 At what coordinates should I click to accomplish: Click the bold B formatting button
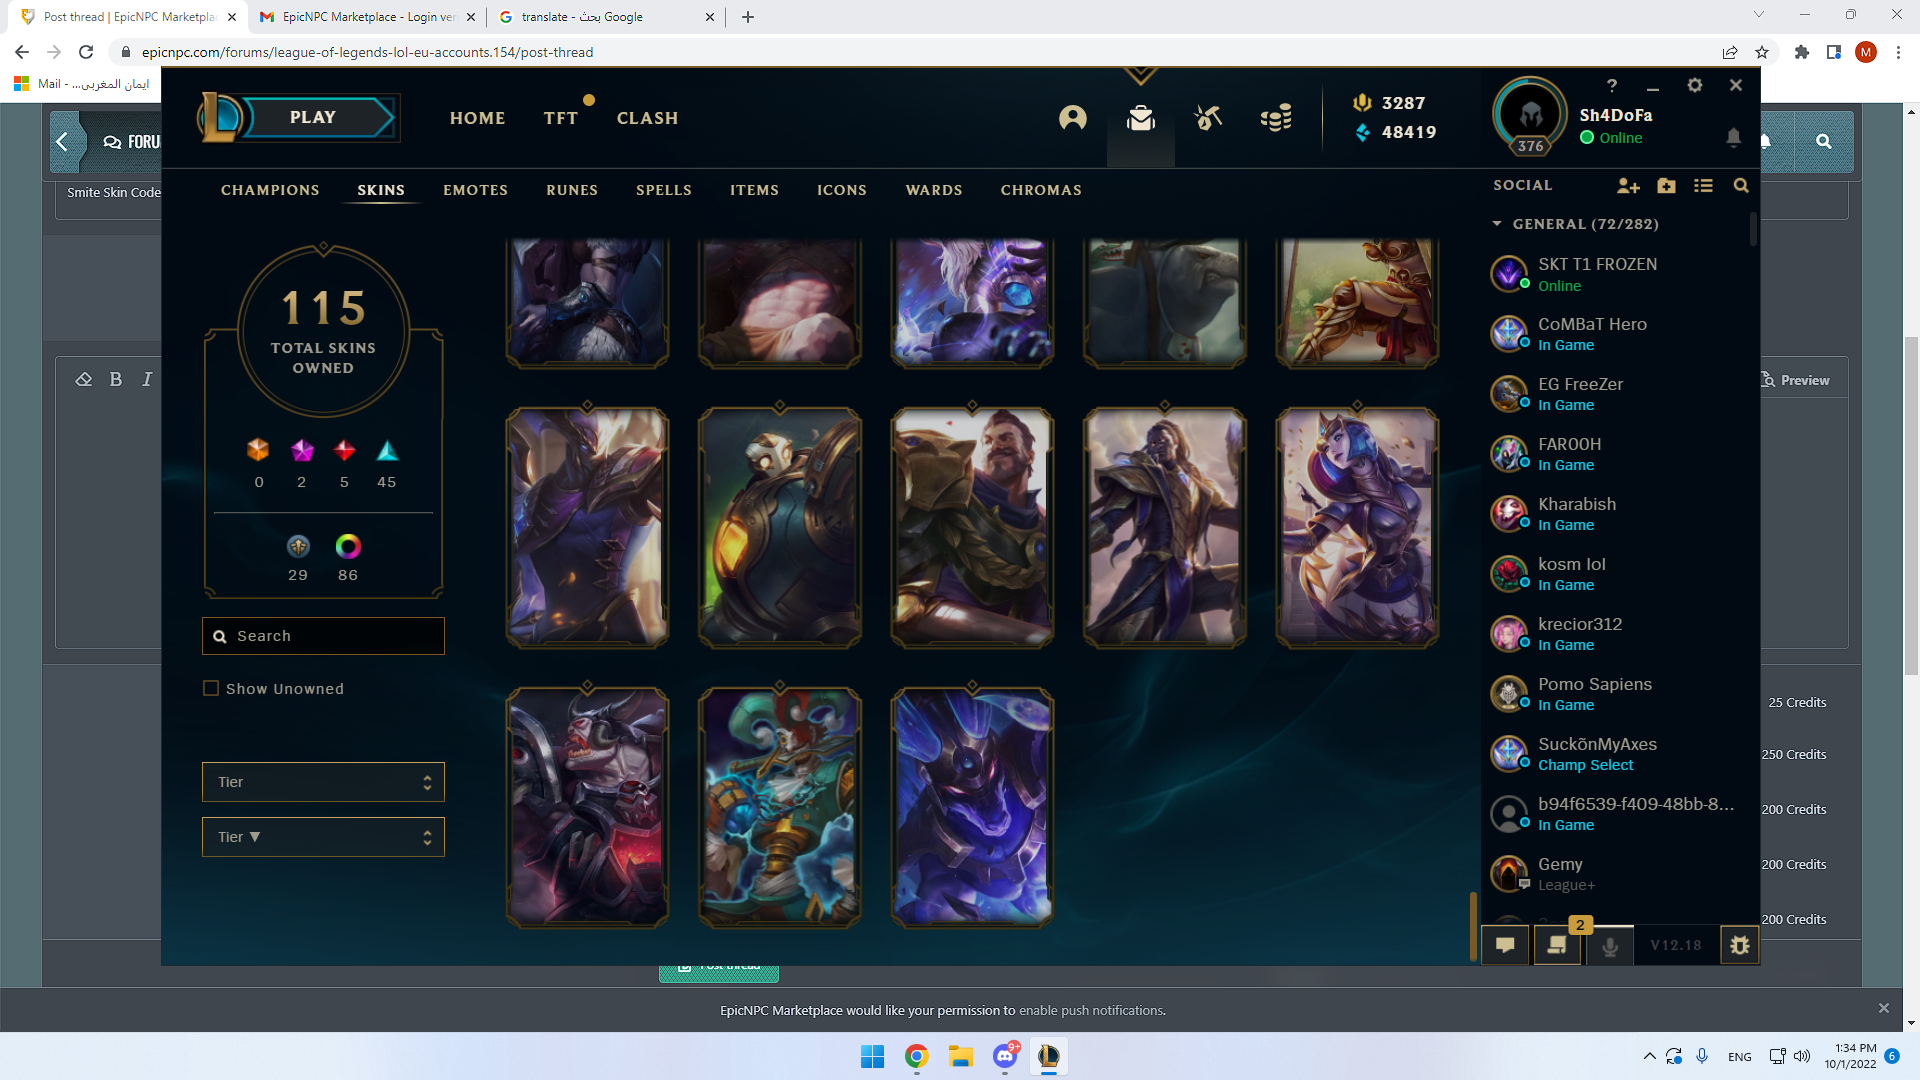tap(116, 379)
